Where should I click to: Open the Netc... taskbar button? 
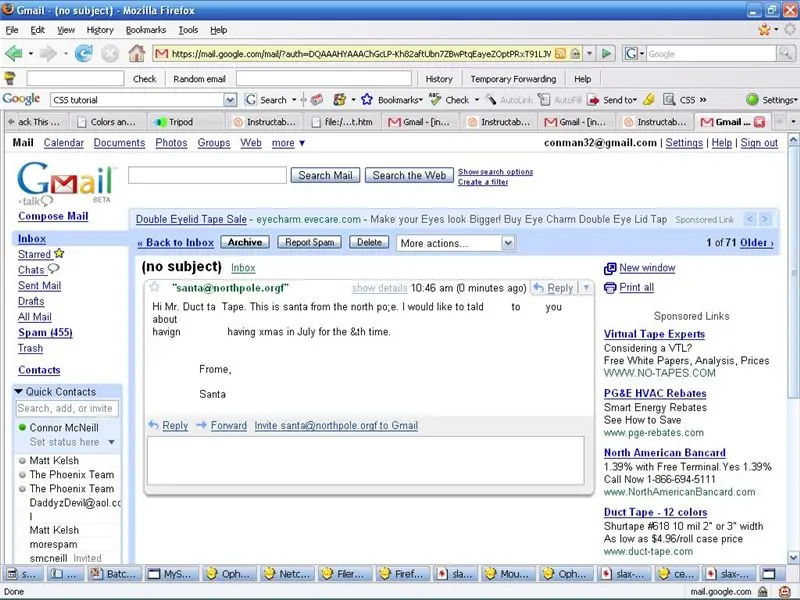[287, 574]
